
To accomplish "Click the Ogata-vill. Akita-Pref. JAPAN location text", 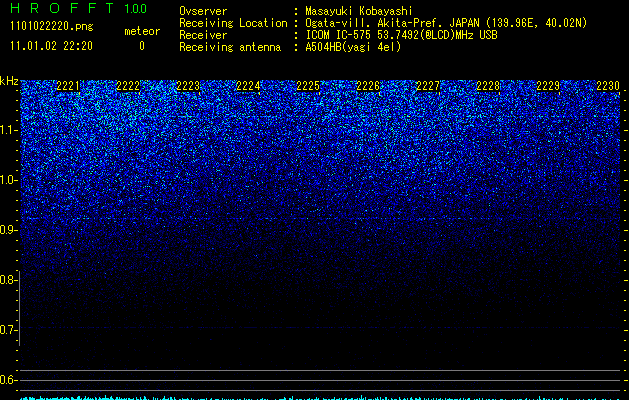I will [x=446, y=23].
